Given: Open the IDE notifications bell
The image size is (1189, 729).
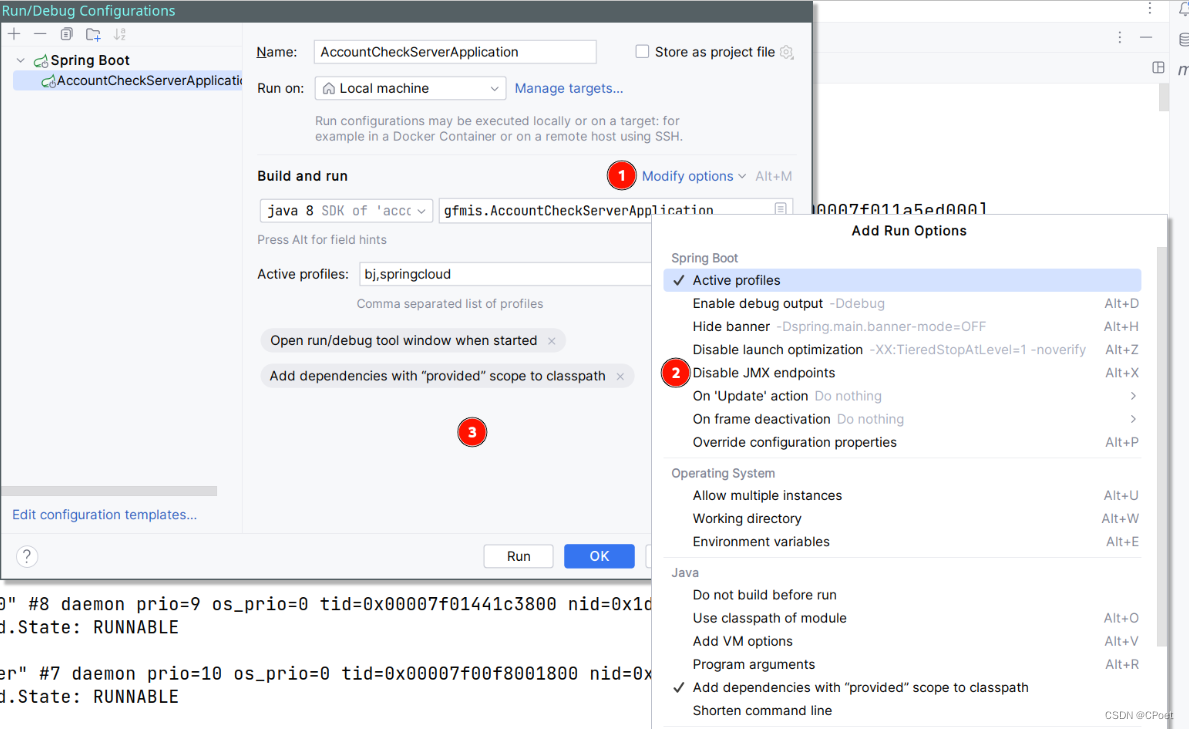Looking at the screenshot, I should [x=1183, y=9].
